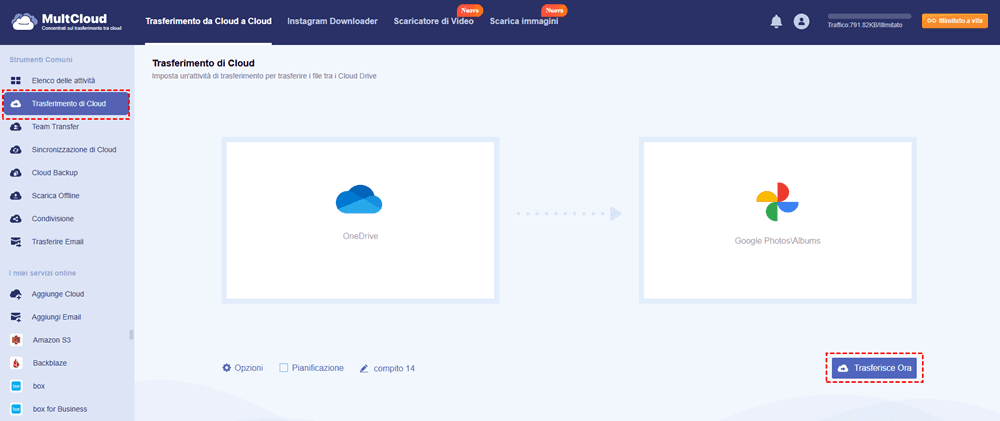Click the Elenco delle attività grid icon
The image size is (1000, 421).
[x=17, y=81]
